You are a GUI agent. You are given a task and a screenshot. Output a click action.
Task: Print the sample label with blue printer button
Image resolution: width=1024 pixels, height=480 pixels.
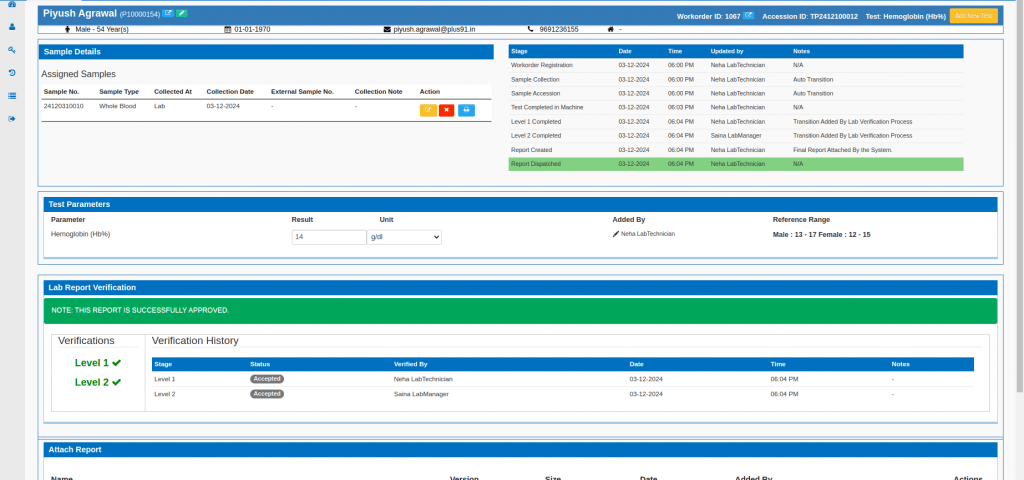pyautogui.click(x=466, y=110)
